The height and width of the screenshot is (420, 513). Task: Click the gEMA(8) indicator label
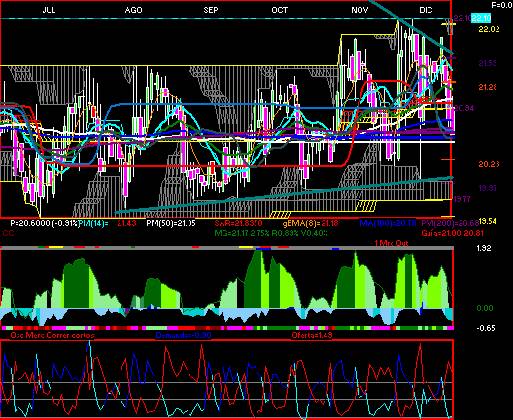(311, 223)
